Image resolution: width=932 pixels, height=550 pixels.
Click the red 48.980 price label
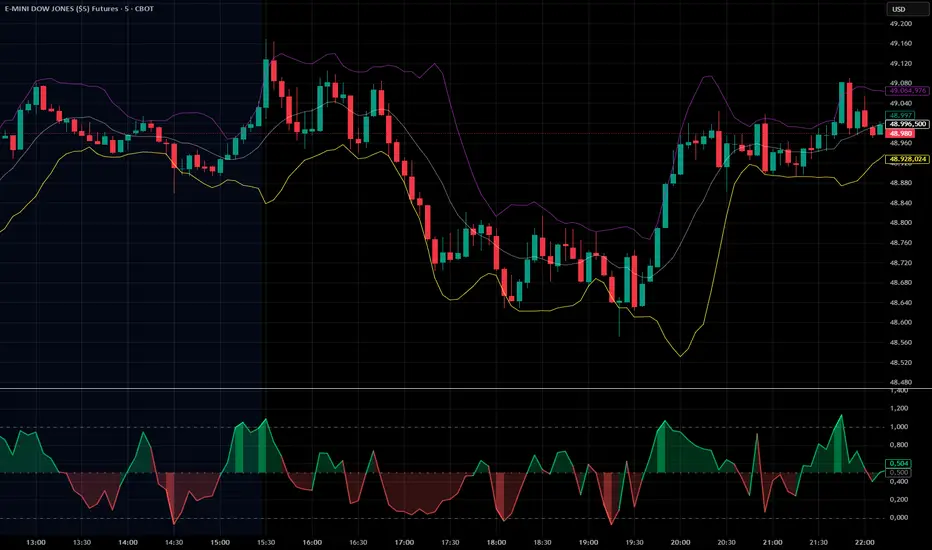click(x=900, y=134)
